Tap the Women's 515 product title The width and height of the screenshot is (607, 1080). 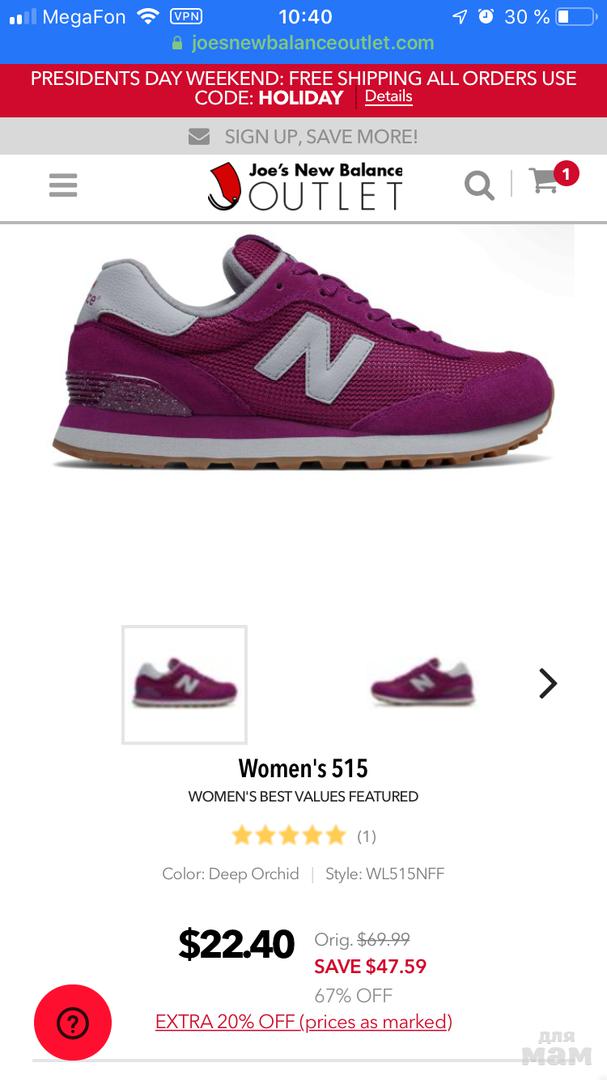point(303,767)
